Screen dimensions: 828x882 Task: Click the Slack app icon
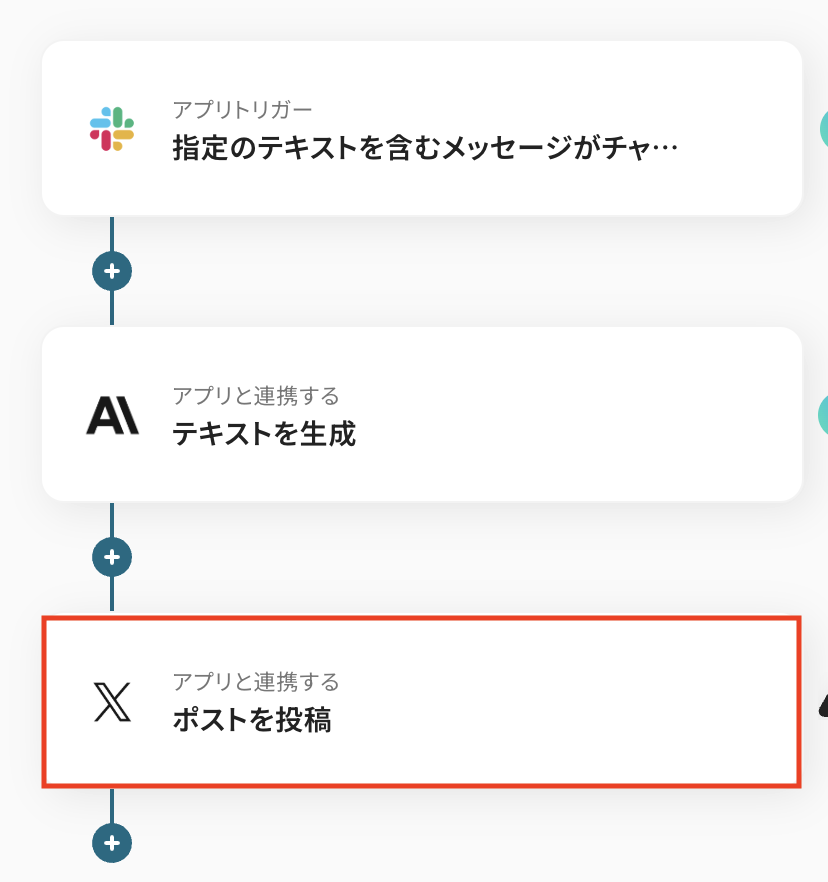(x=112, y=128)
